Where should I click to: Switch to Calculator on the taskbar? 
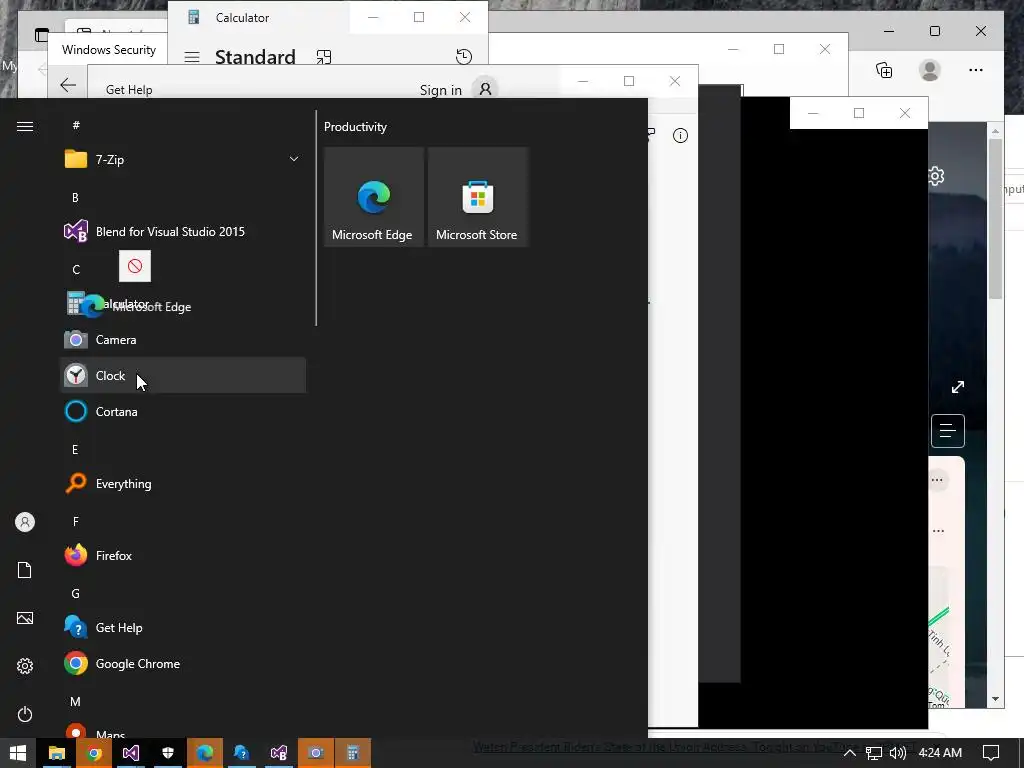[x=353, y=753]
